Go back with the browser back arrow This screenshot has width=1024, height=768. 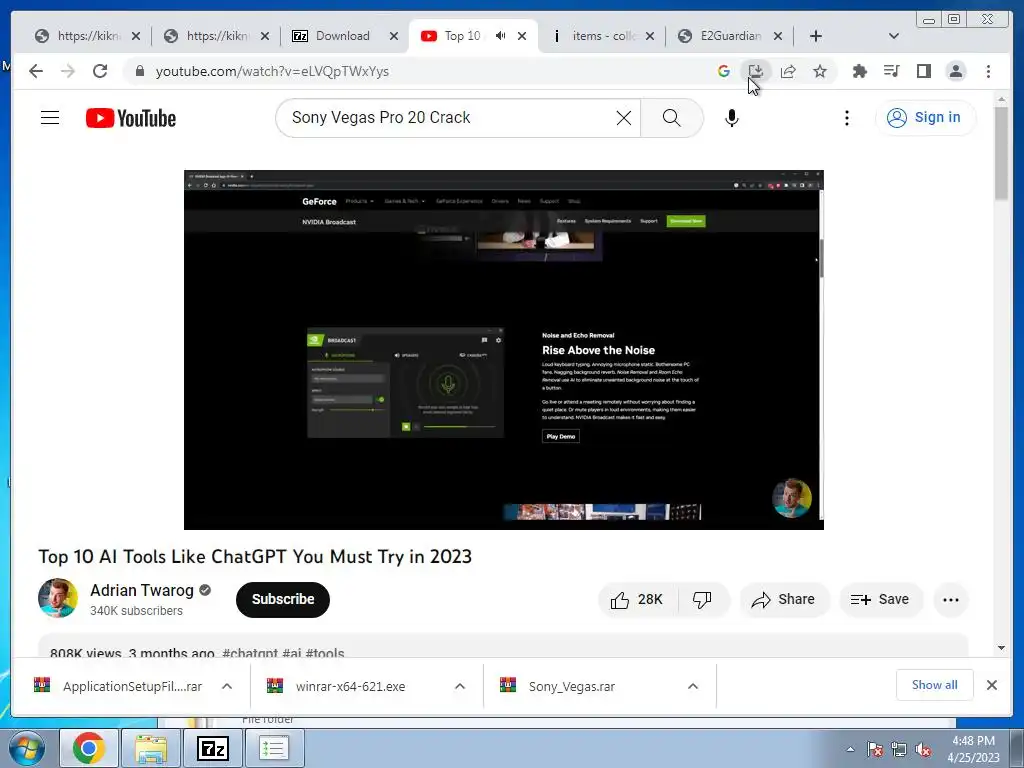click(36, 71)
